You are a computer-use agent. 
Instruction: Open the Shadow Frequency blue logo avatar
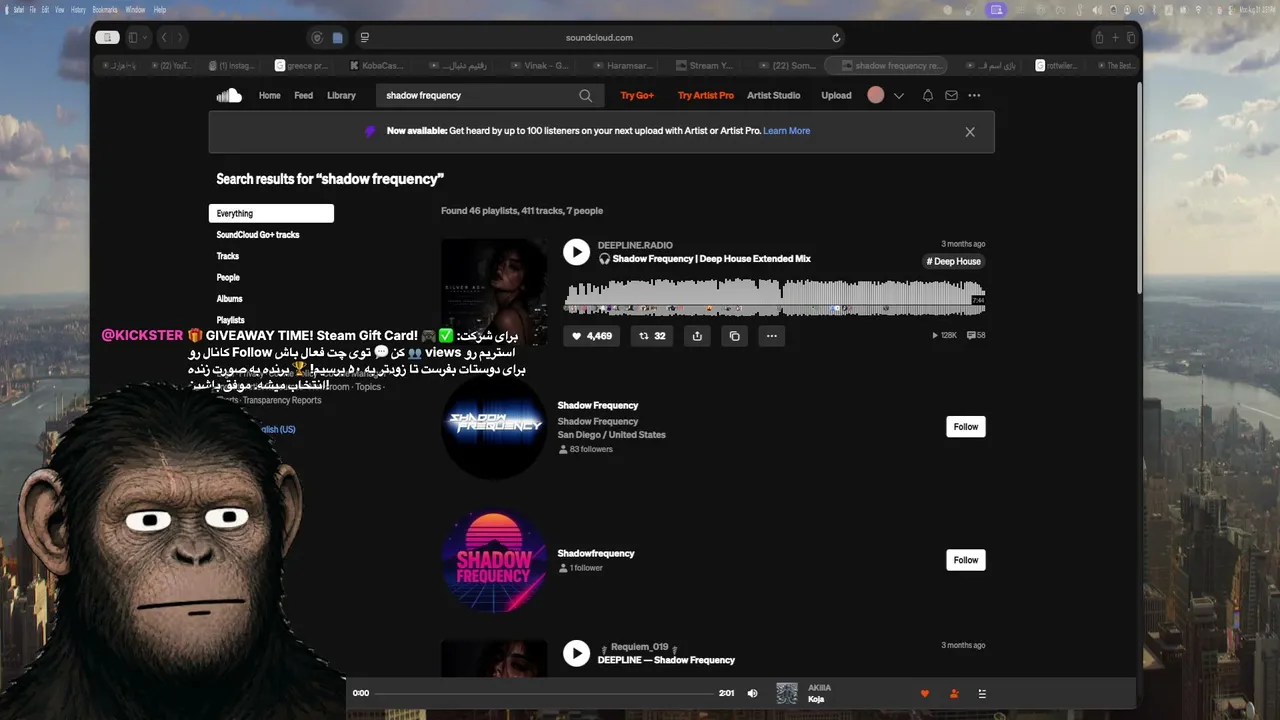[494, 426]
